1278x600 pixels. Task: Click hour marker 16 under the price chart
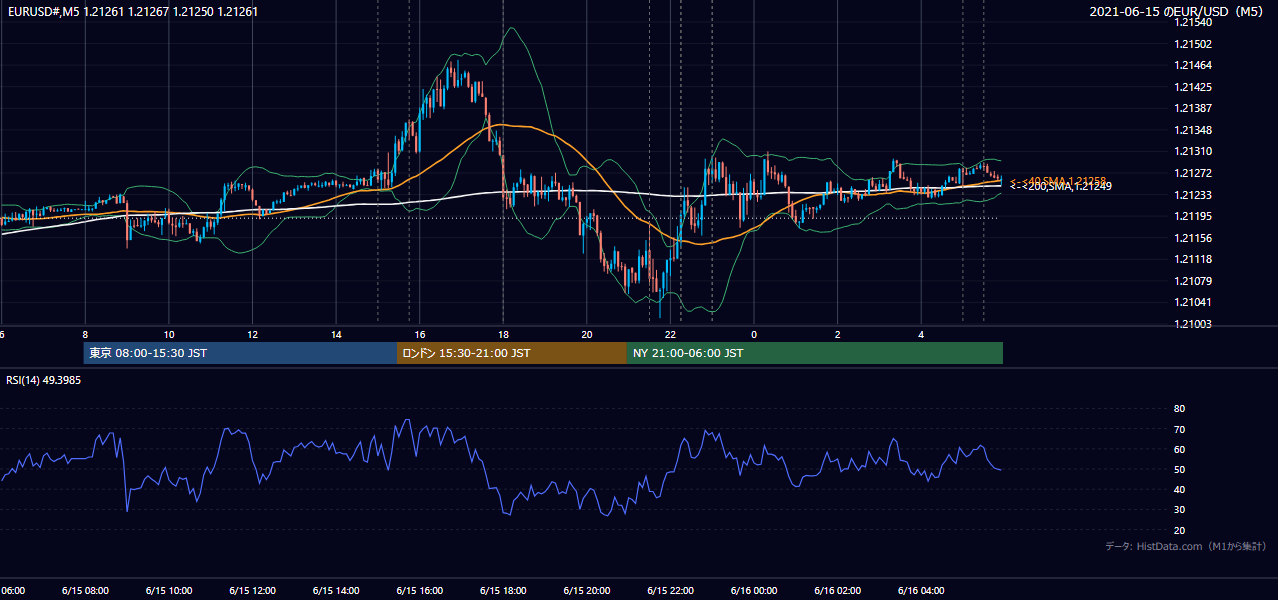420,335
